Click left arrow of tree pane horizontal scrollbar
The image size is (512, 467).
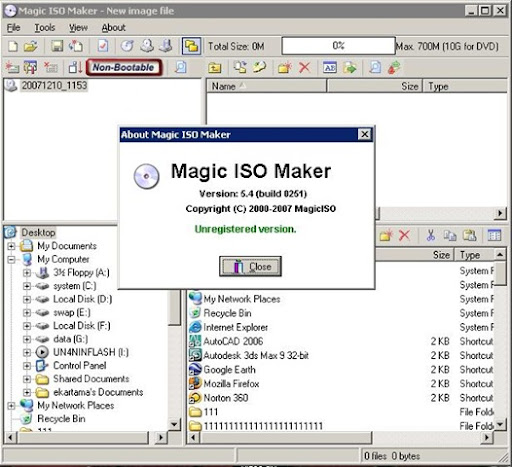(10, 437)
